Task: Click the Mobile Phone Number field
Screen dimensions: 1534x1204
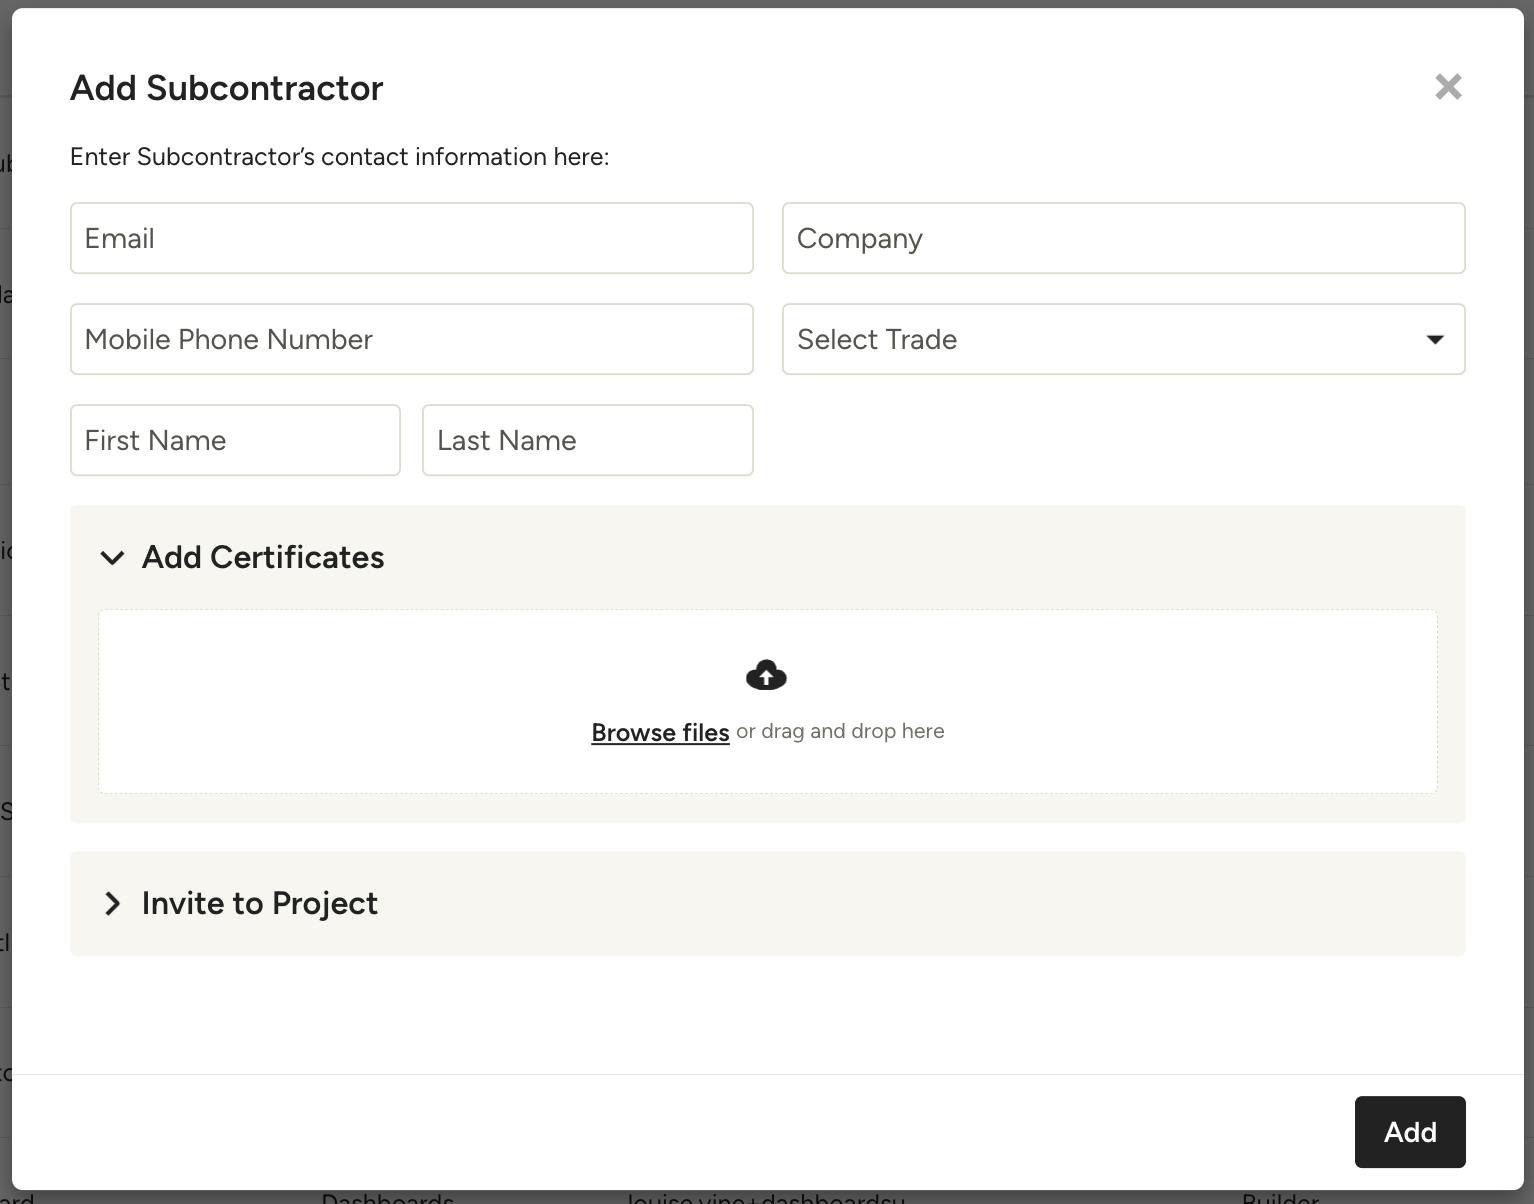Action: click(x=411, y=339)
